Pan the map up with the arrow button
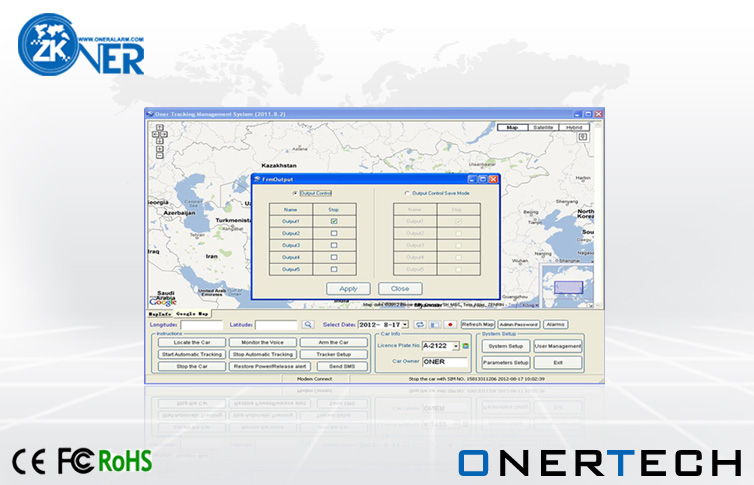Image resolution: width=754 pixels, height=485 pixels. coord(160,128)
